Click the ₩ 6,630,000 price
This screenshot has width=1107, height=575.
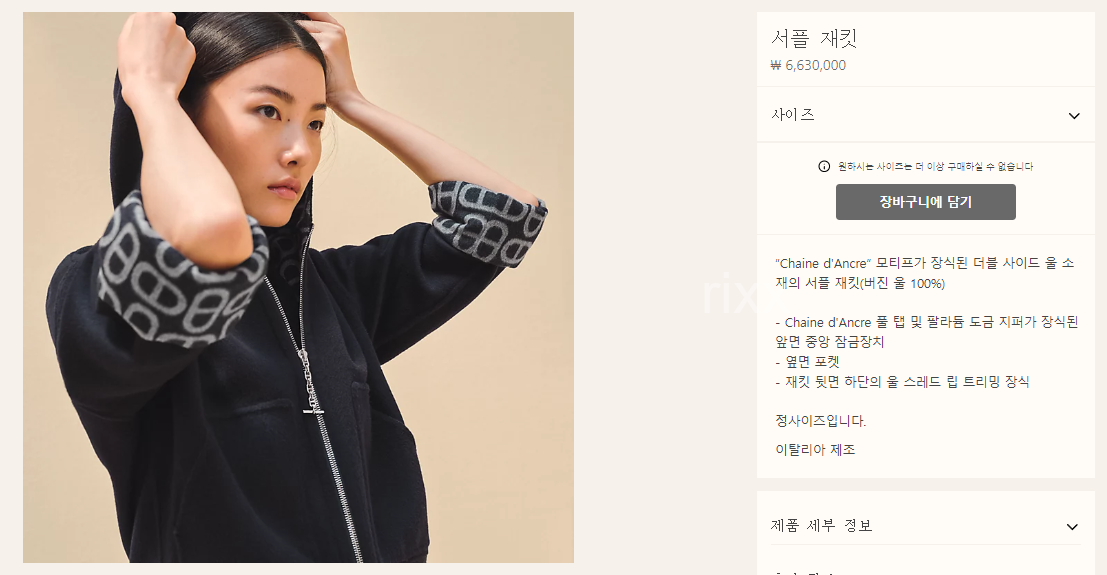(808, 65)
